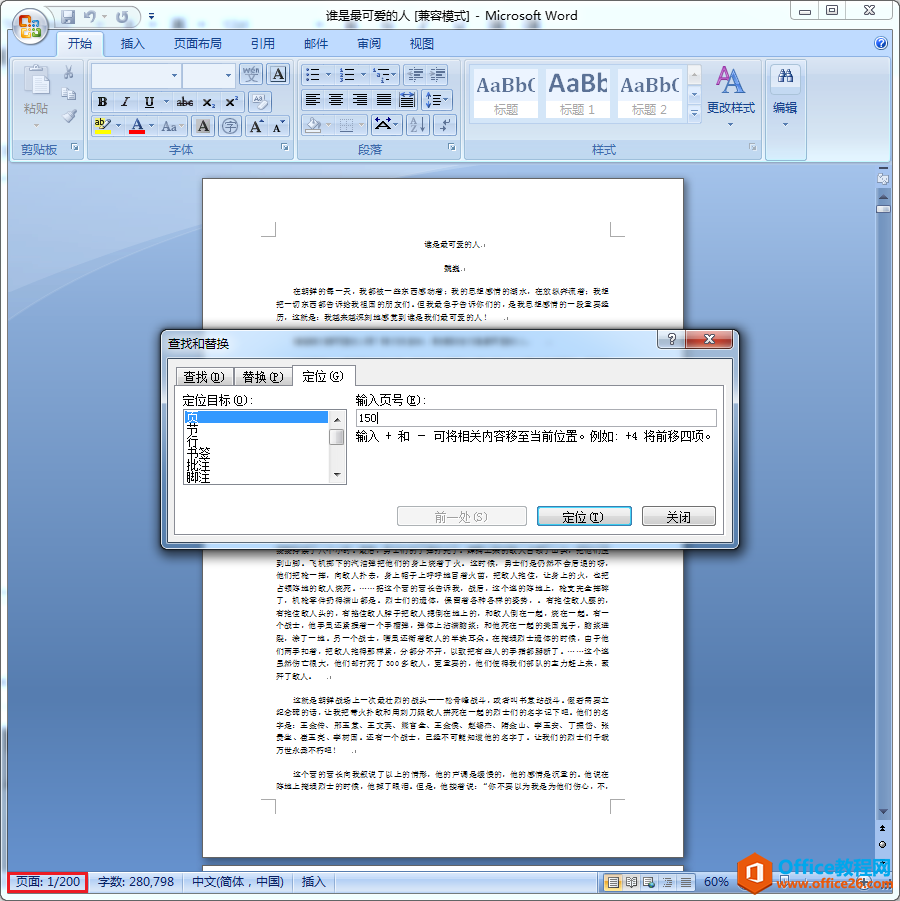
Task: Align text right
Action: coord(360,100)
